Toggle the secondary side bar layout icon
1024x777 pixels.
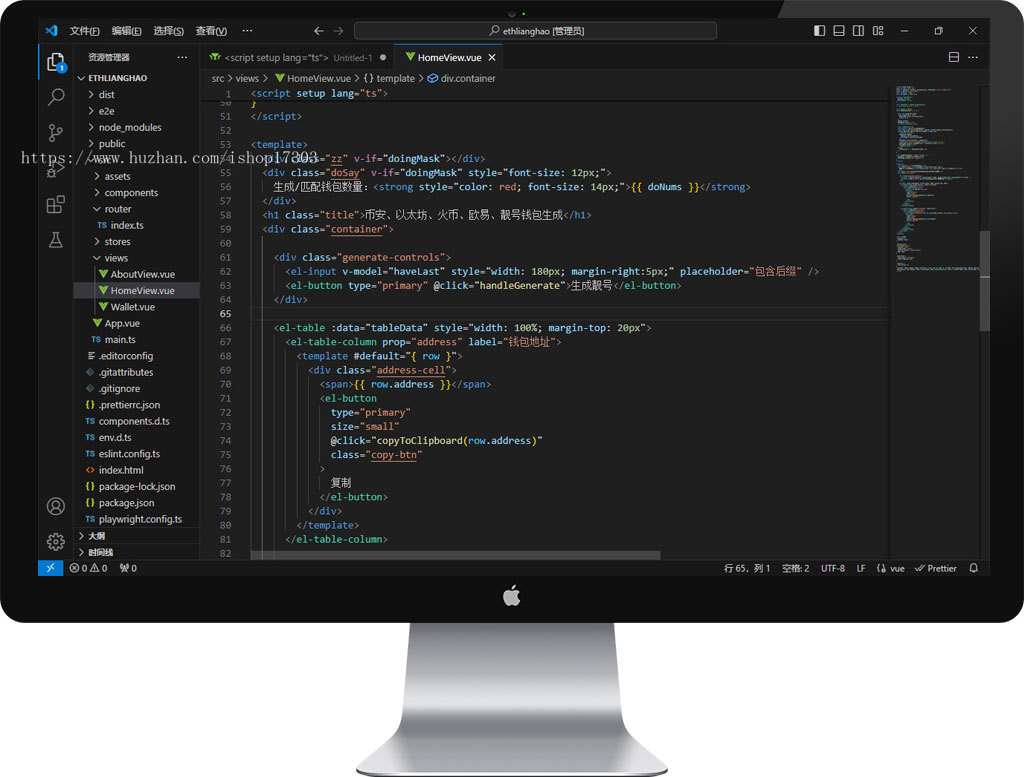(858, 31)
